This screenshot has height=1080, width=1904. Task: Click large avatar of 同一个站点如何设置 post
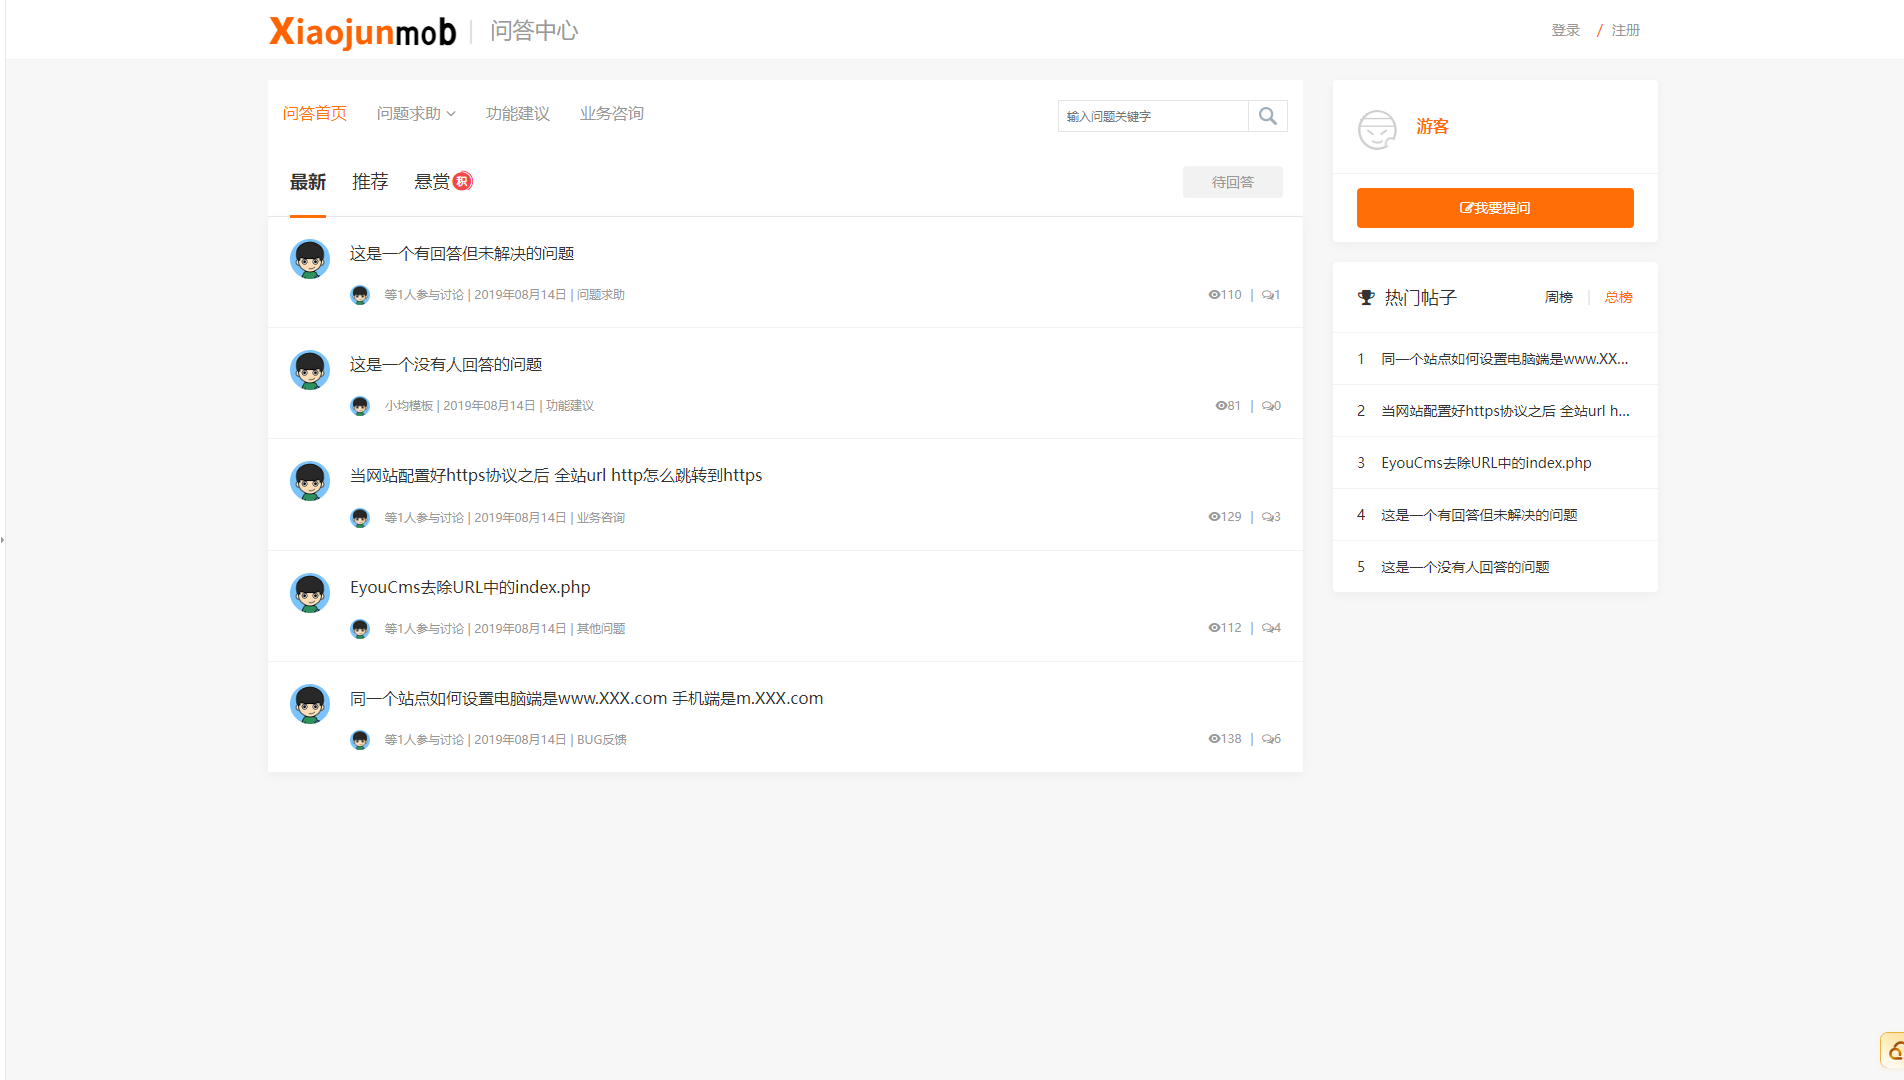pyautogui.click(x=310, y=704)
